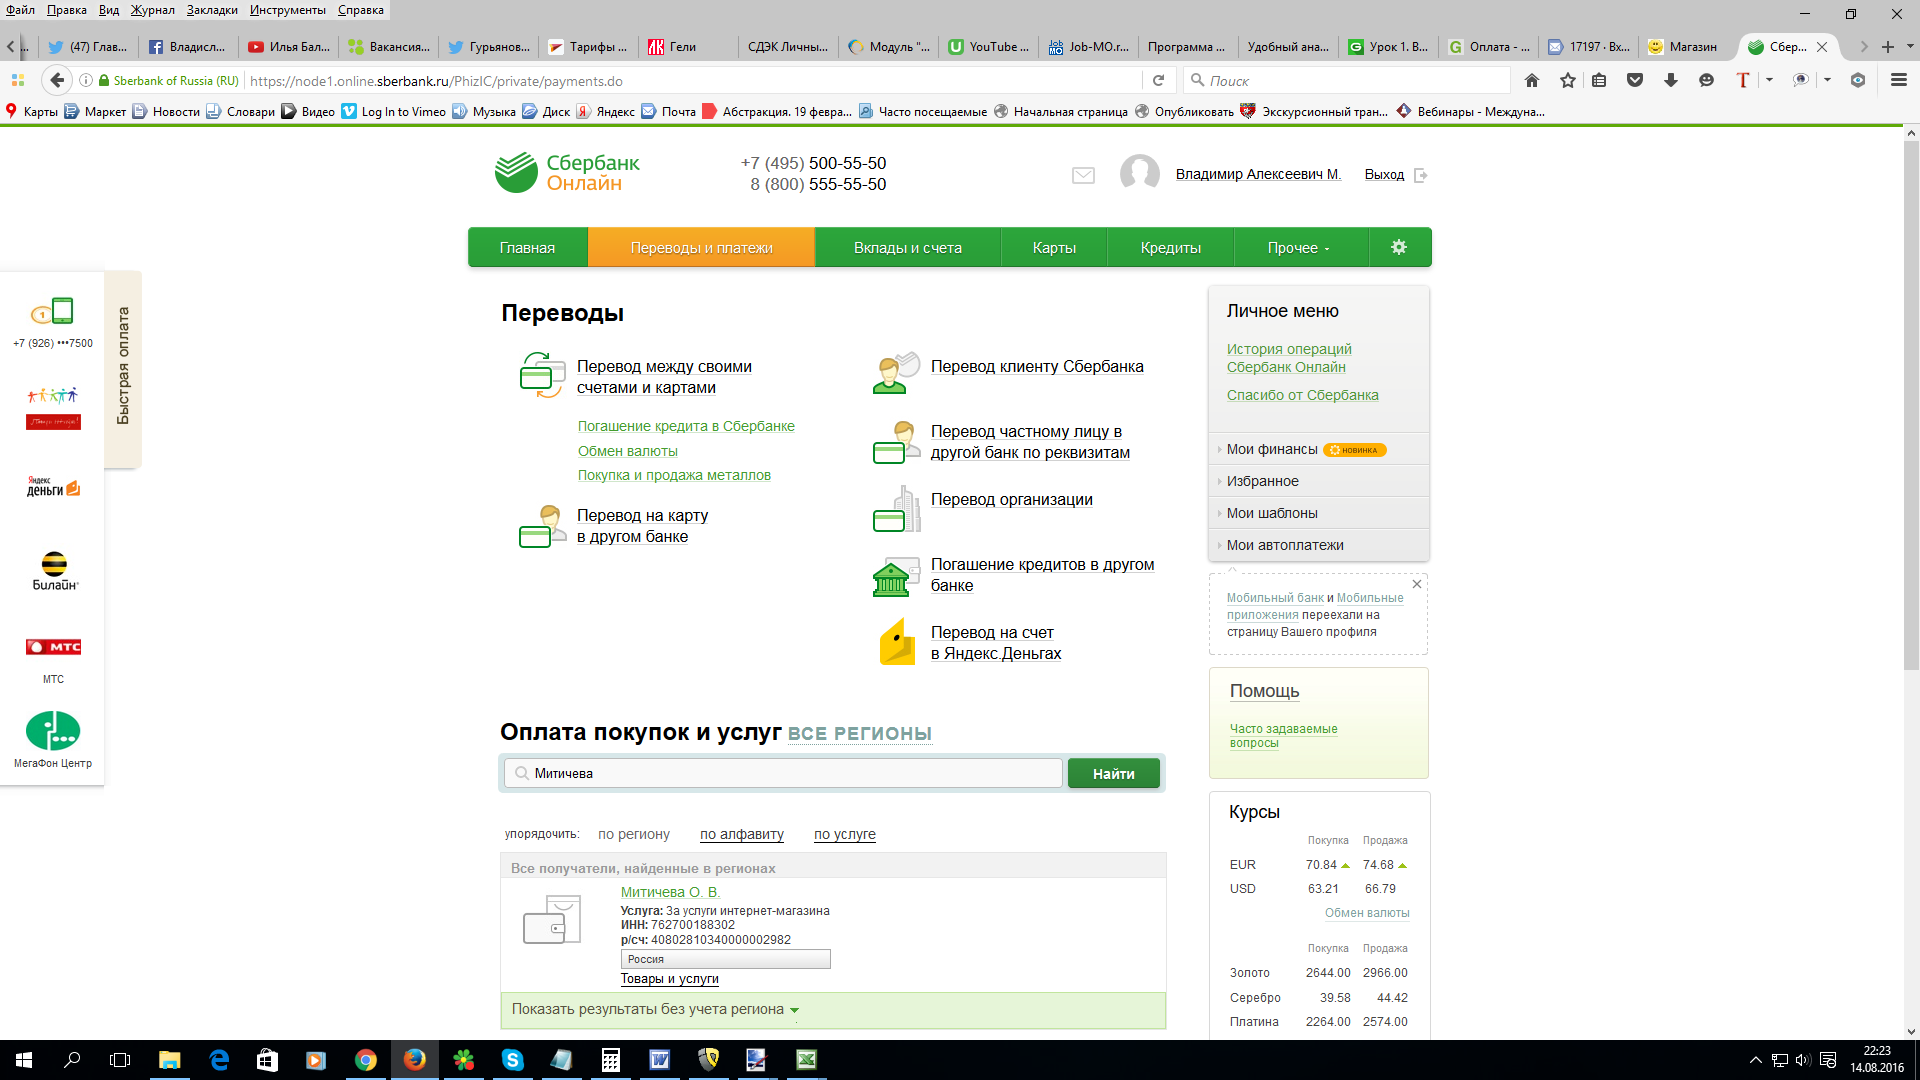Go to the Главная tab
1920x1080 pixels.
point(527,248)
